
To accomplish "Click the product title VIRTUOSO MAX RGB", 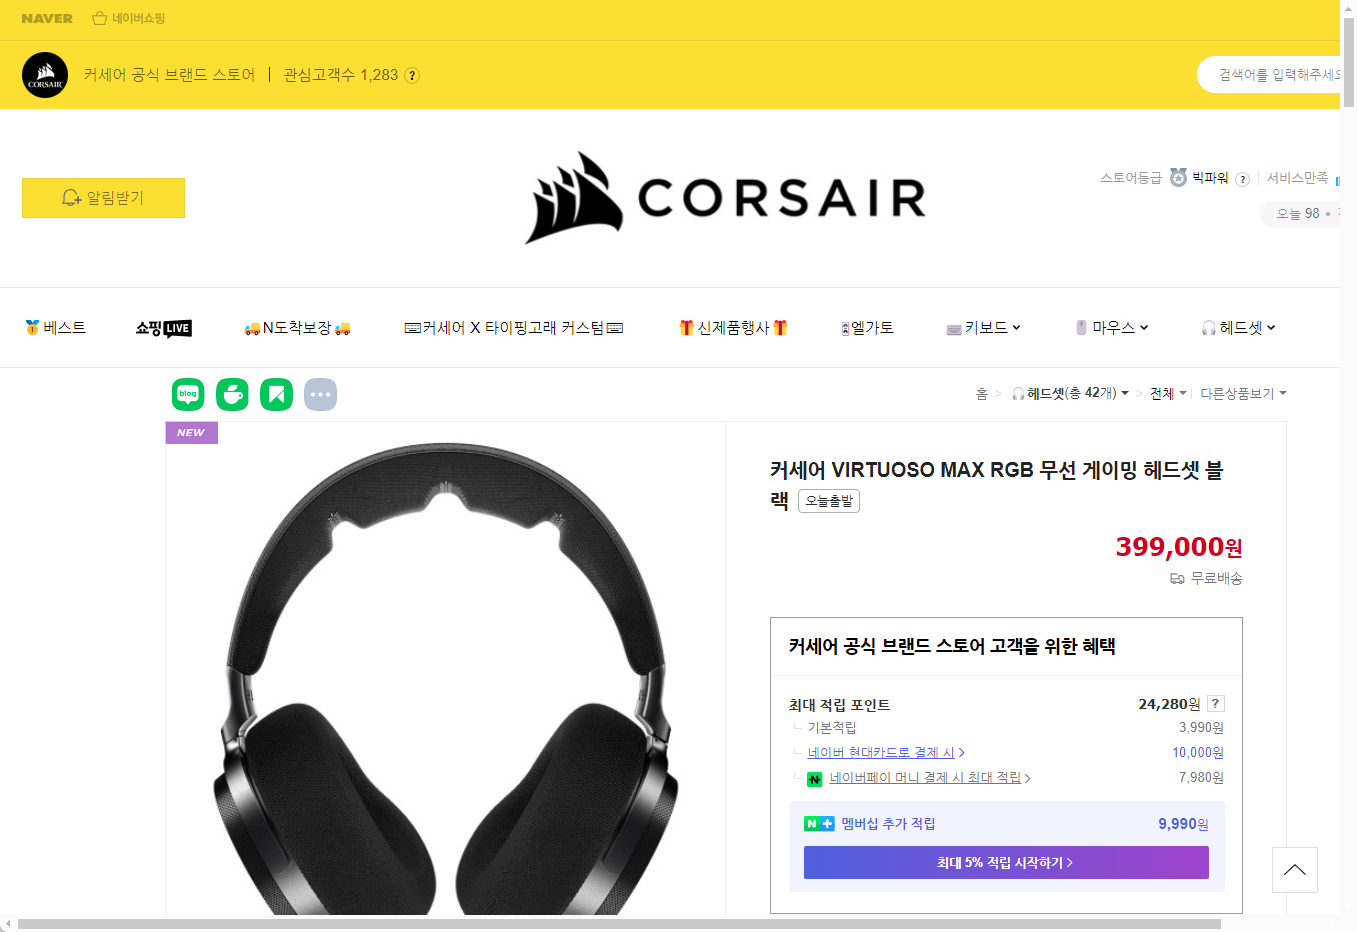I will [x=996, y=485].
